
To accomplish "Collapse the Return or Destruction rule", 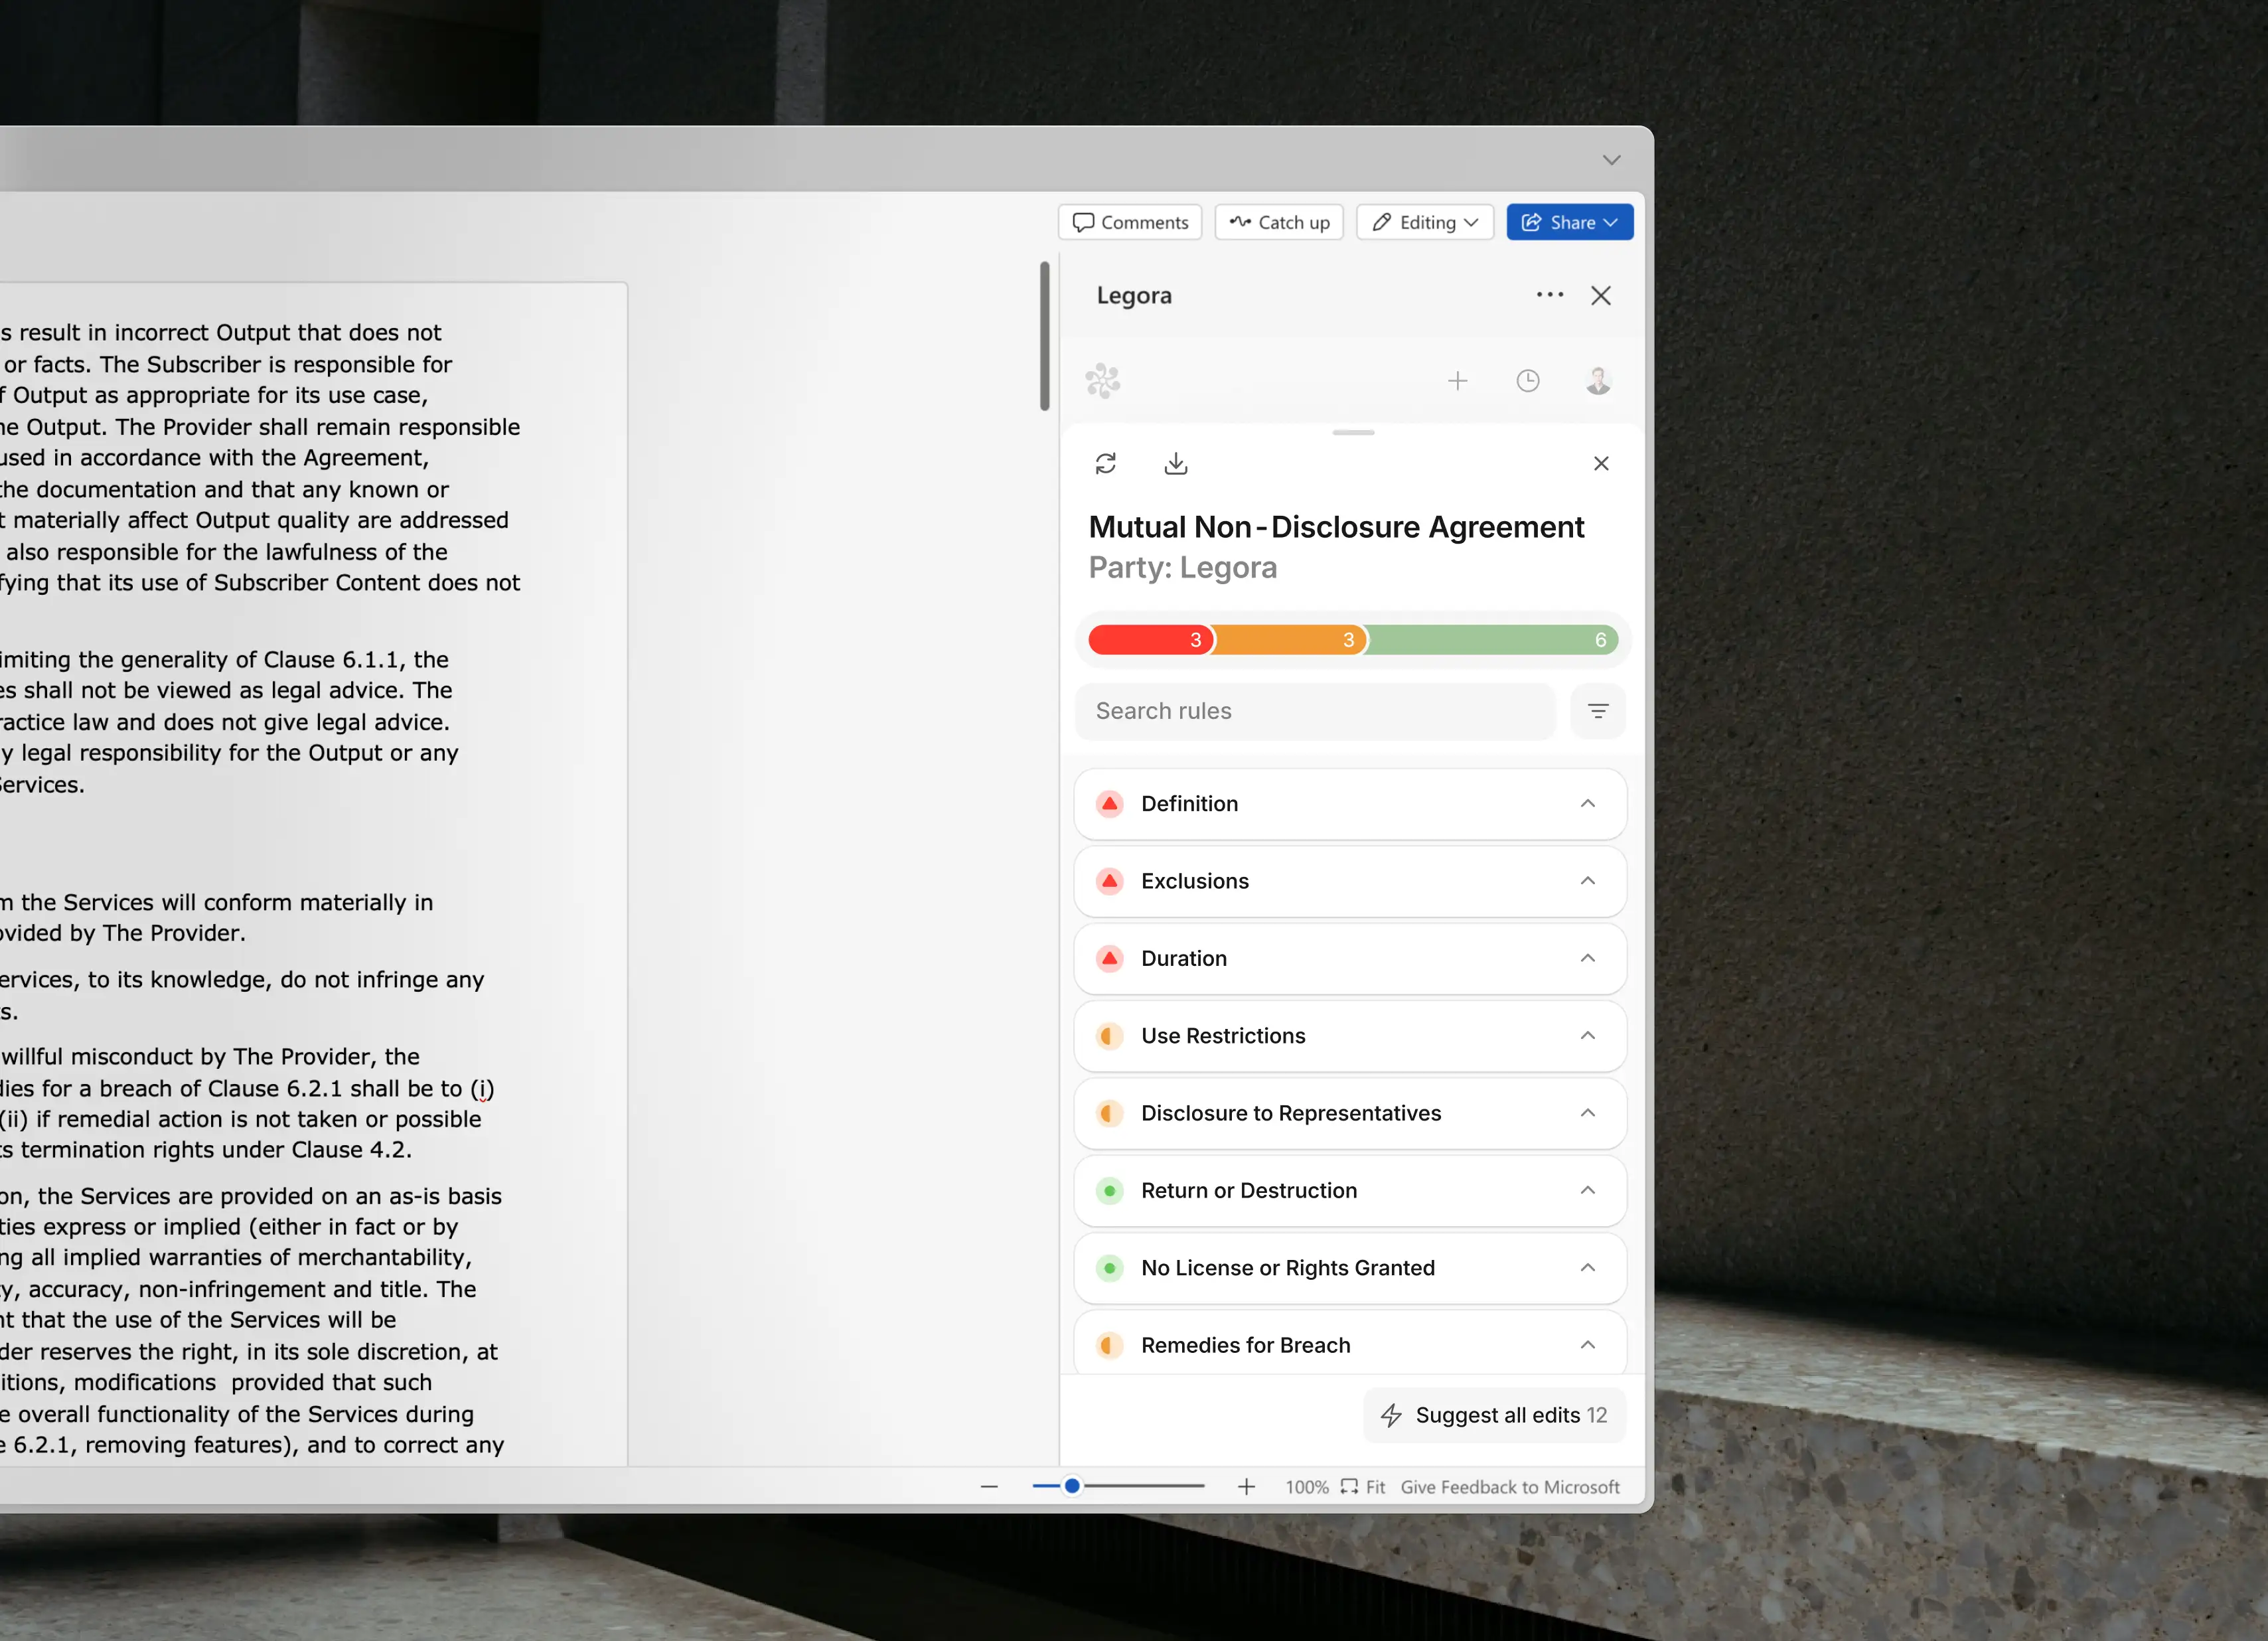I will pos(1588,1190).
